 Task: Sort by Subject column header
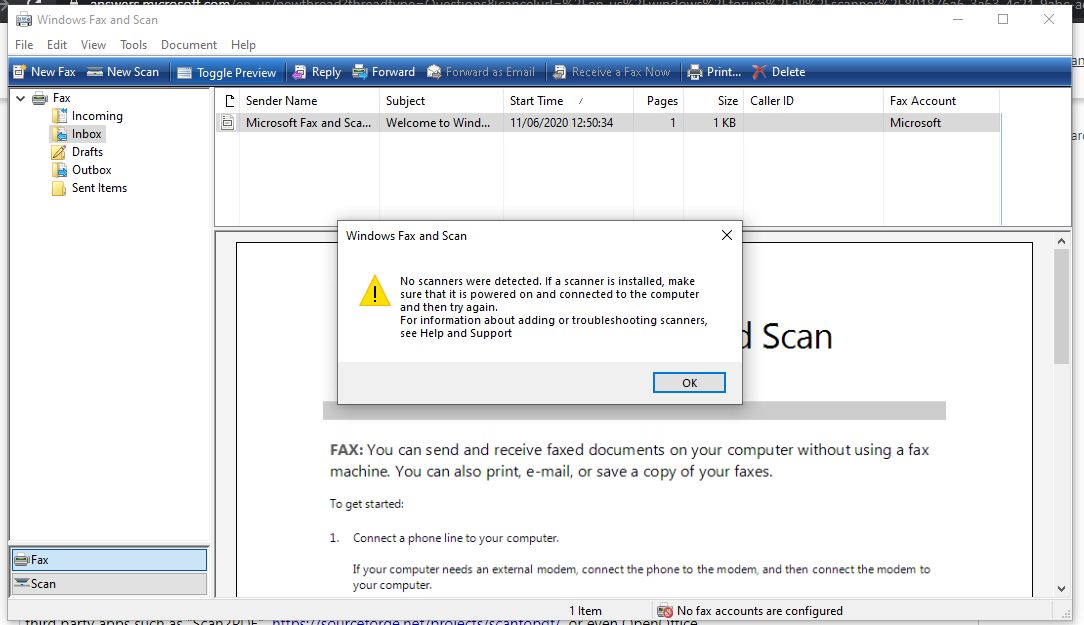click(x=441, y=101)
